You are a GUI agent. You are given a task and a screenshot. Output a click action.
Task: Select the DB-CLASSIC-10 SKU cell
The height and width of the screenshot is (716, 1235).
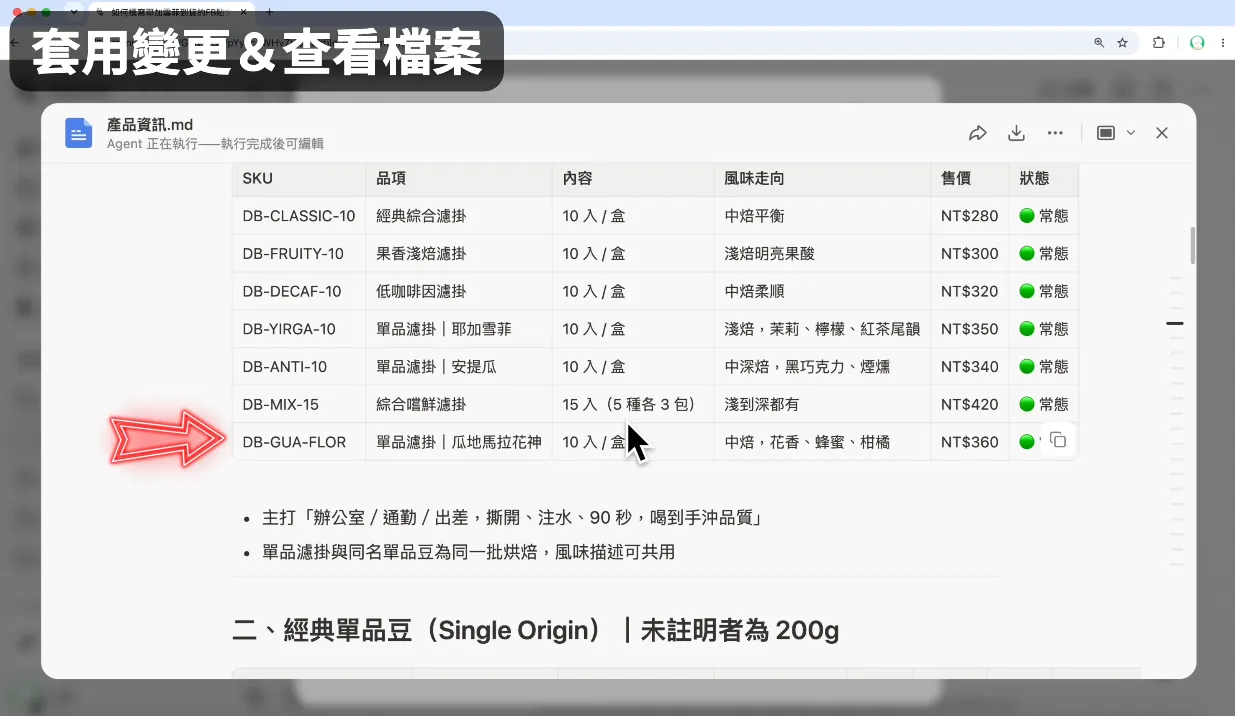coord(299,216)
